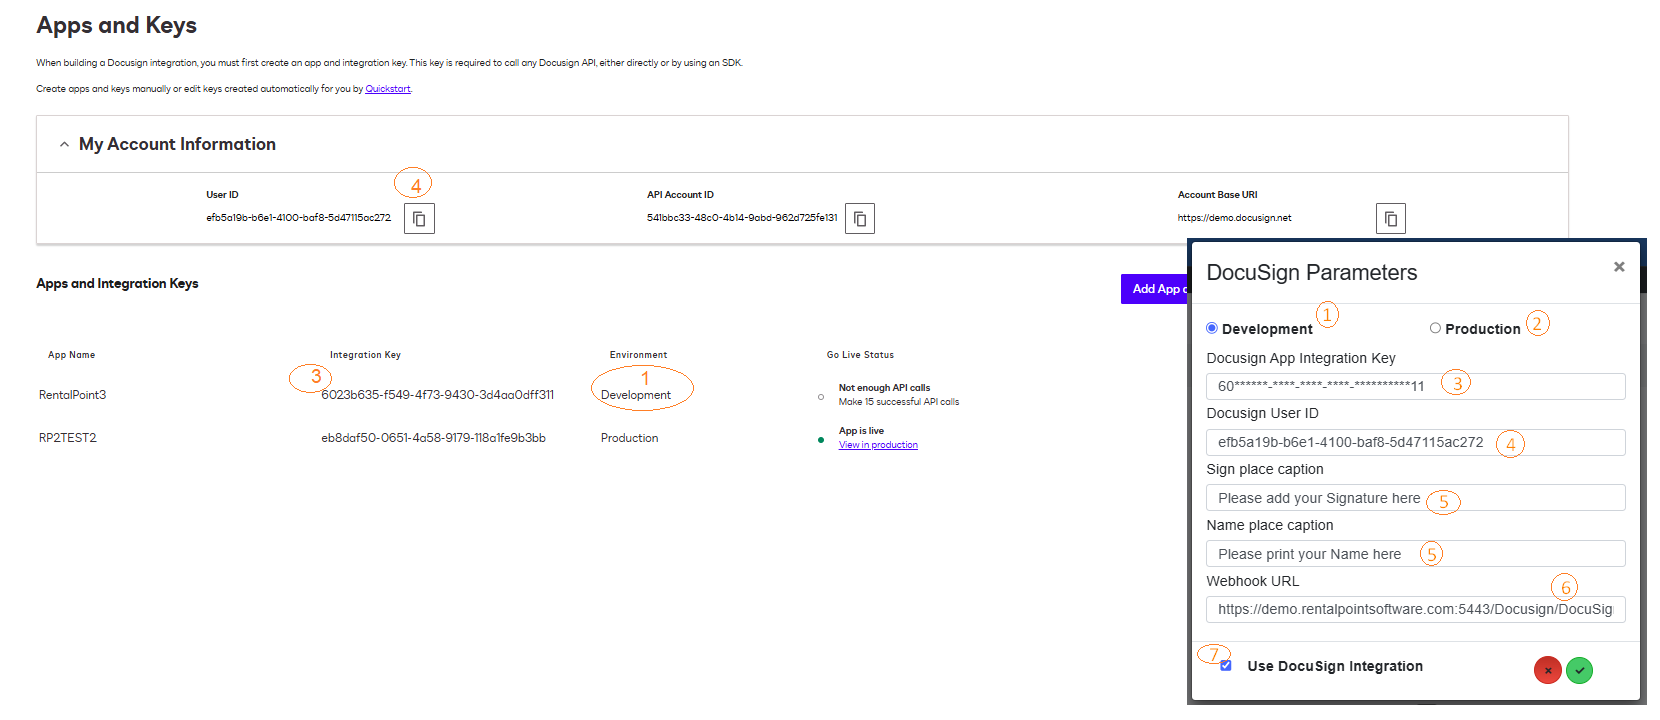Viewport: 1660px width, 720px height.
Task: Click the Production environment cell for RP2TEST2
Action: point(630,438)
